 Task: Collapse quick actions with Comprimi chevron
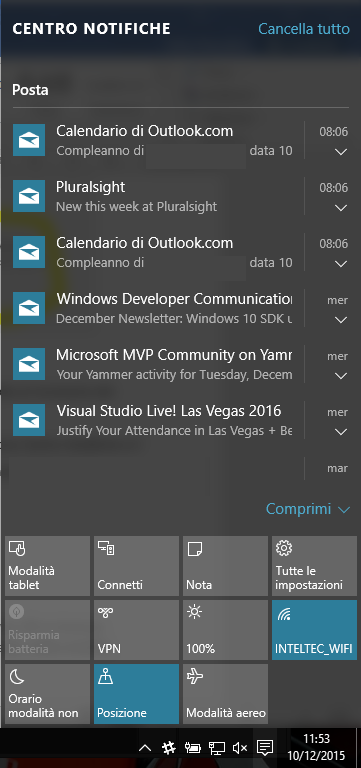344,510
